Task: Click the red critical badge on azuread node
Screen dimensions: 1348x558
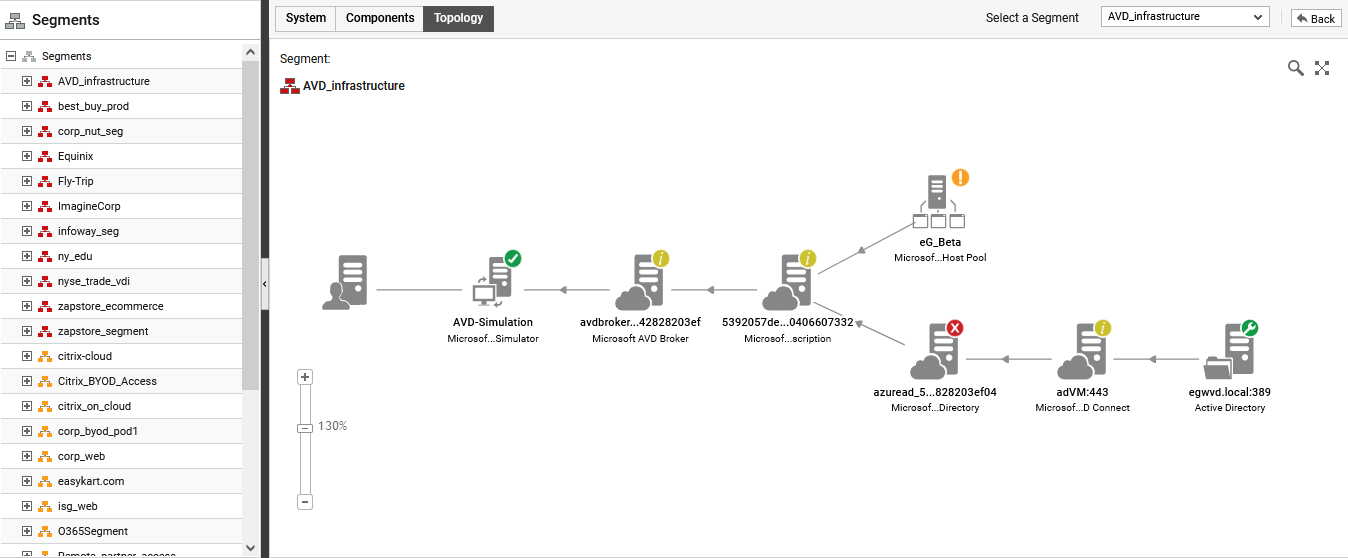Action: [955, 328]
